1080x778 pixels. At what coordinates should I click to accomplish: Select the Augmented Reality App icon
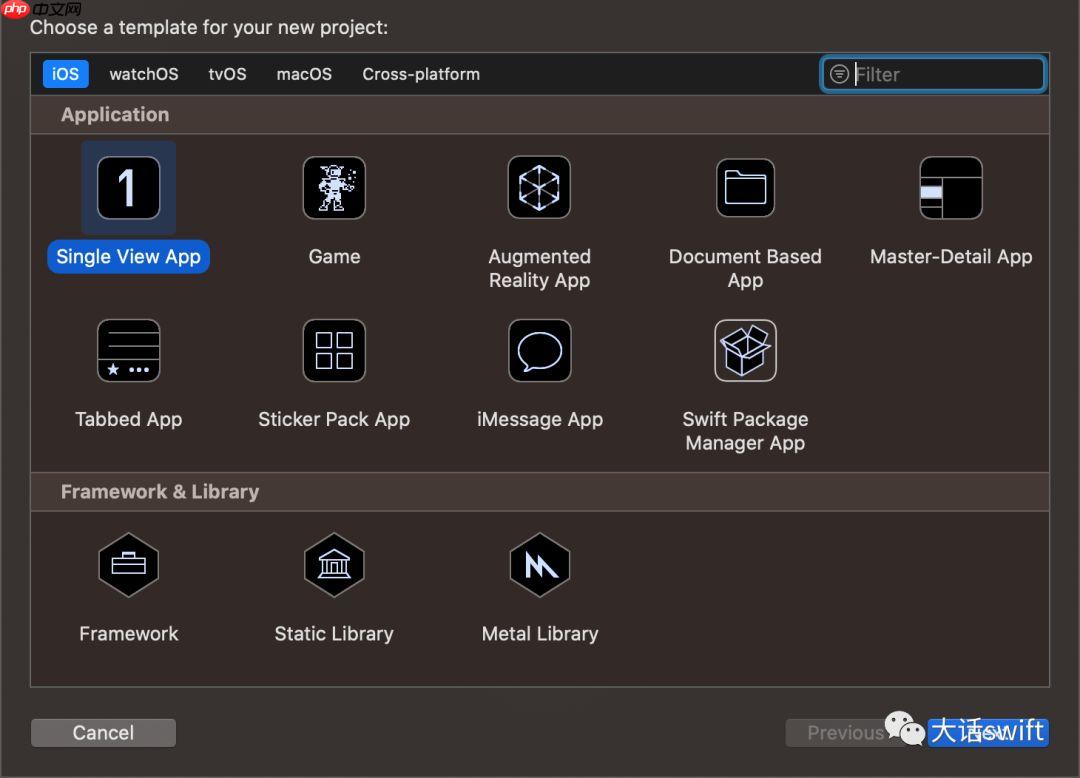(539, 188)
